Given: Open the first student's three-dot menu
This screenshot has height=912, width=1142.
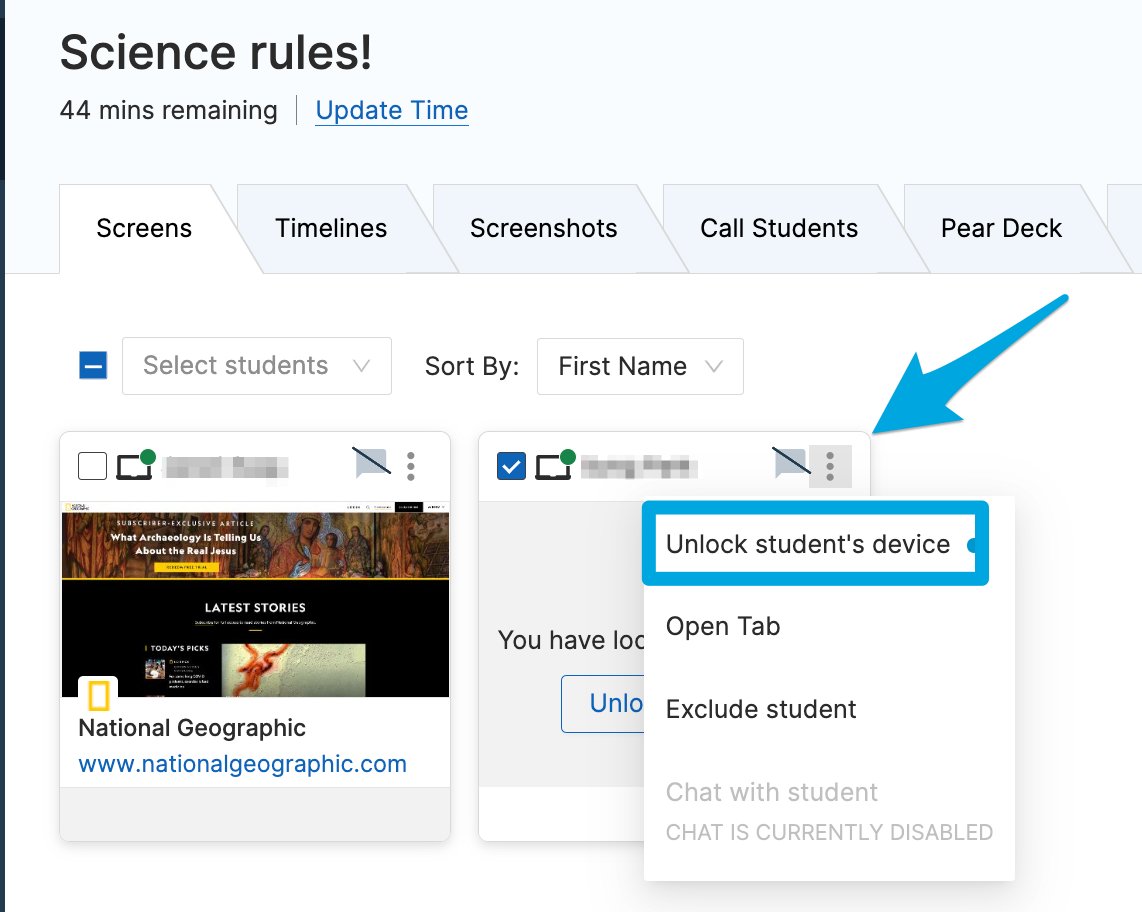Looking at the screenshot, I should [411, 466].
